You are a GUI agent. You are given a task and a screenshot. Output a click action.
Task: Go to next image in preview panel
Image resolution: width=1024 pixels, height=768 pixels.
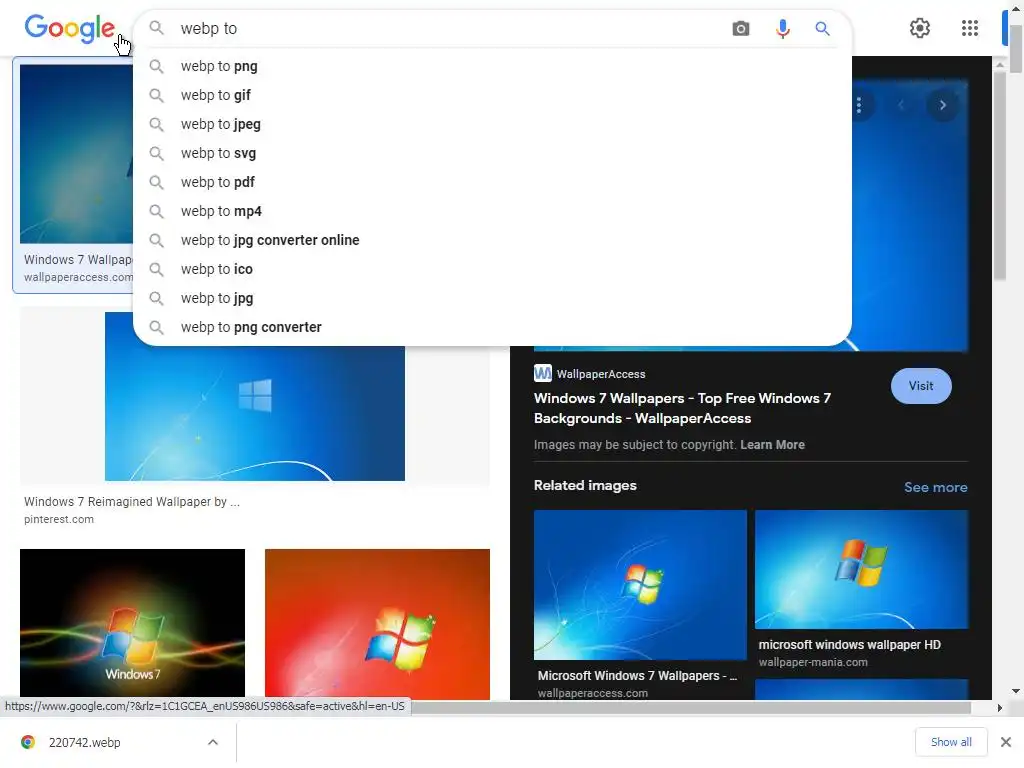point(942,105)
